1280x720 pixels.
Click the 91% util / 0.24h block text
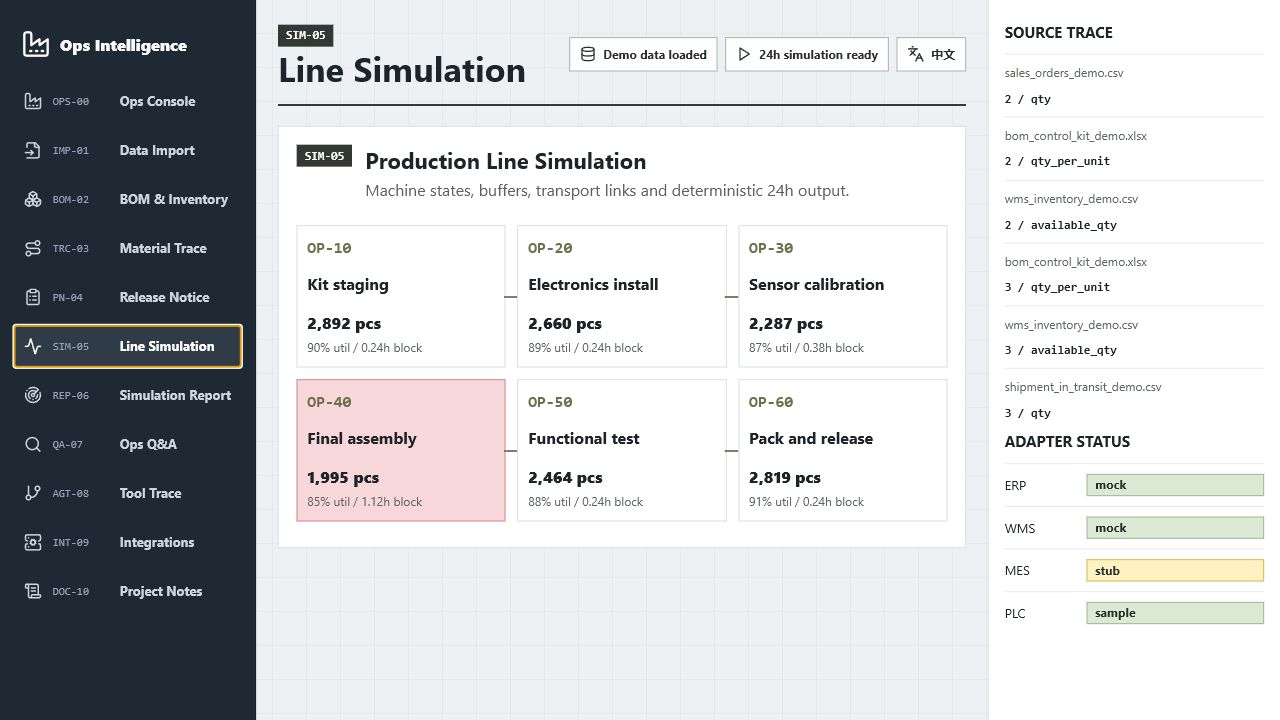point(806,502)
